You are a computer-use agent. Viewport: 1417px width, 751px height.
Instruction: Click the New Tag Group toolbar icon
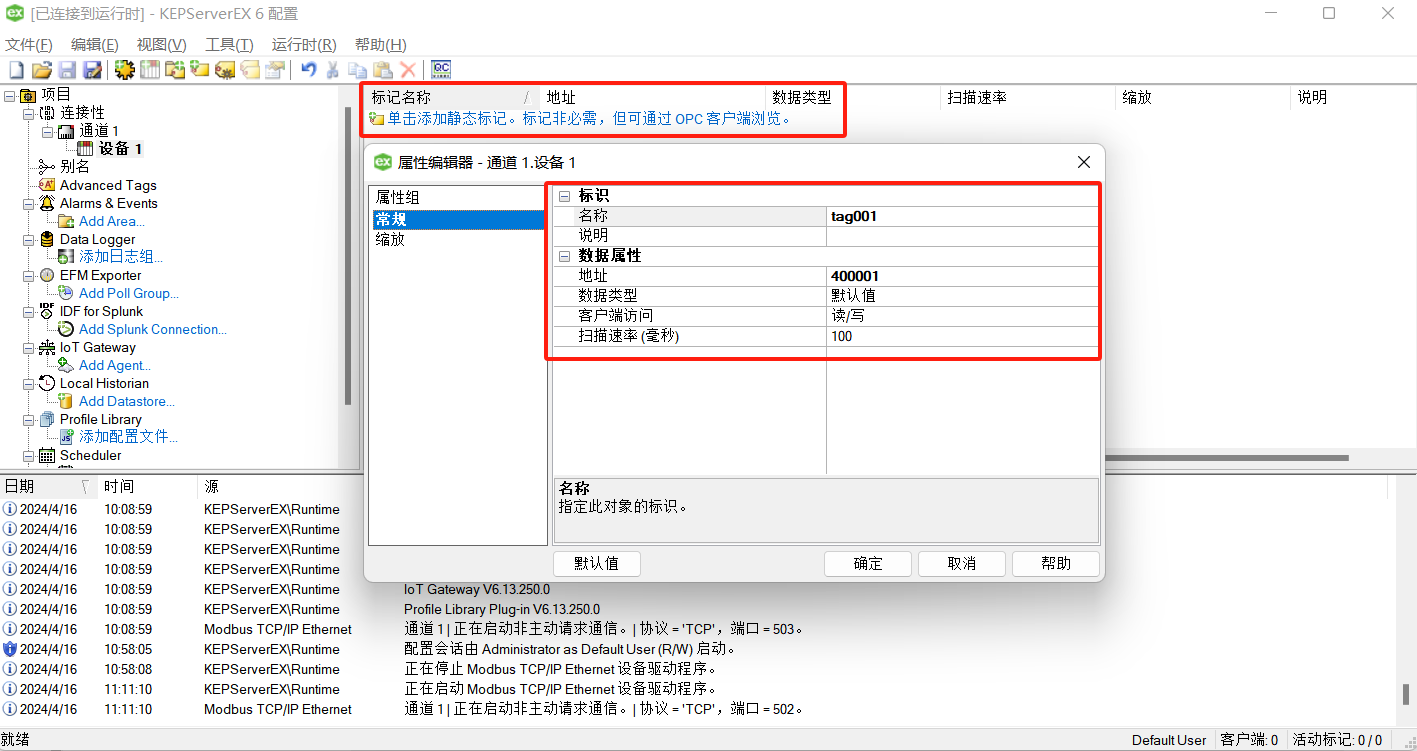point(175,70)
